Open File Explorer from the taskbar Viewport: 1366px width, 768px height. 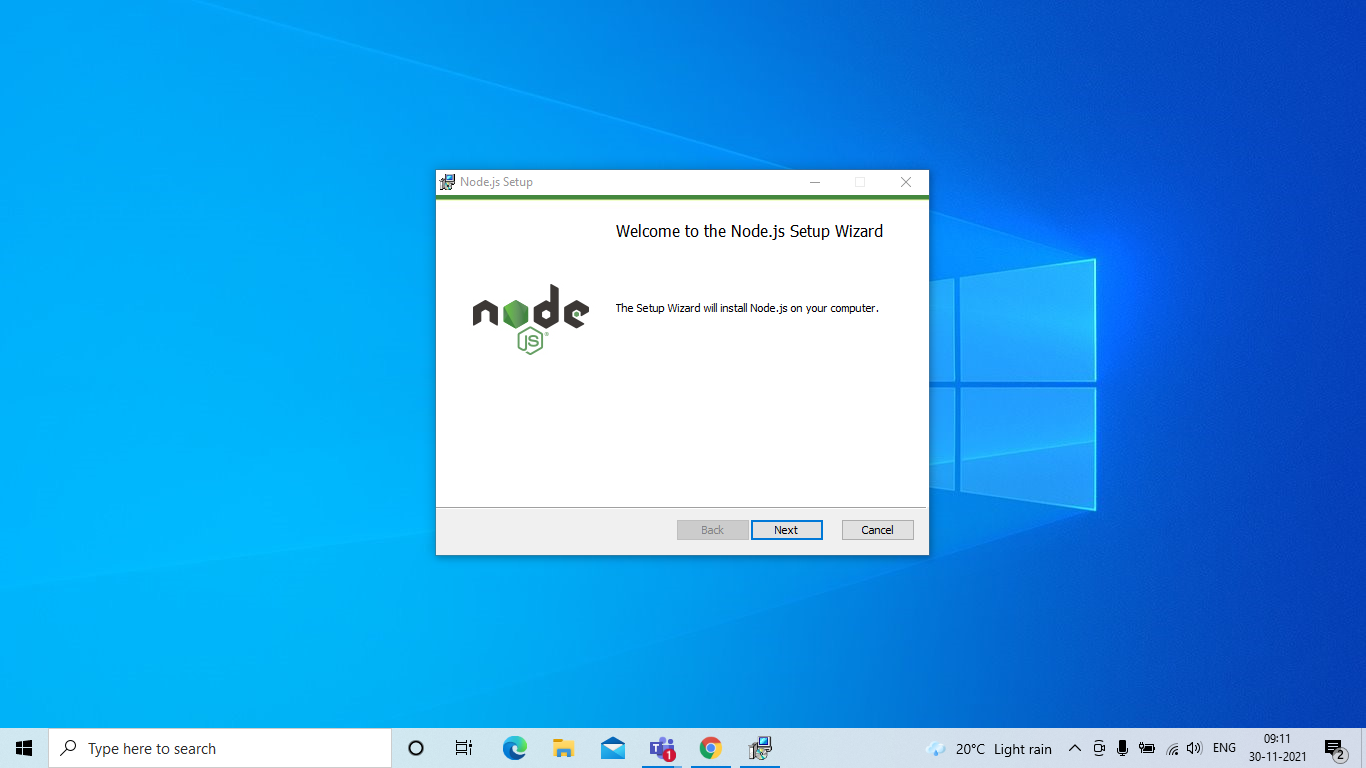click(563, 748)
